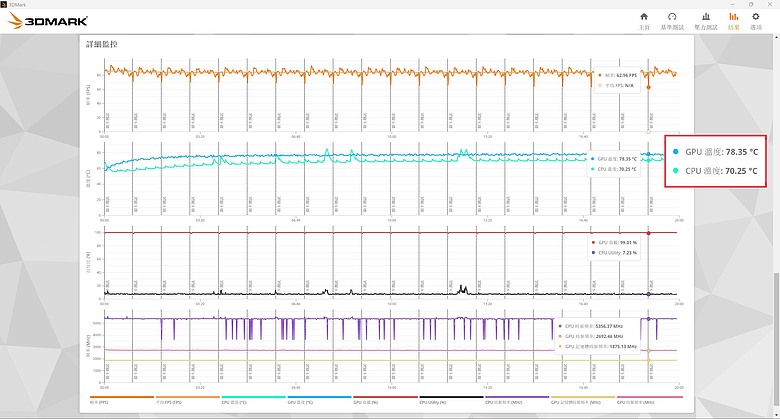780x419 pixels.
Task: Open the Stress Tests (壓力測試) icon
Action: [x=706, y=21]
